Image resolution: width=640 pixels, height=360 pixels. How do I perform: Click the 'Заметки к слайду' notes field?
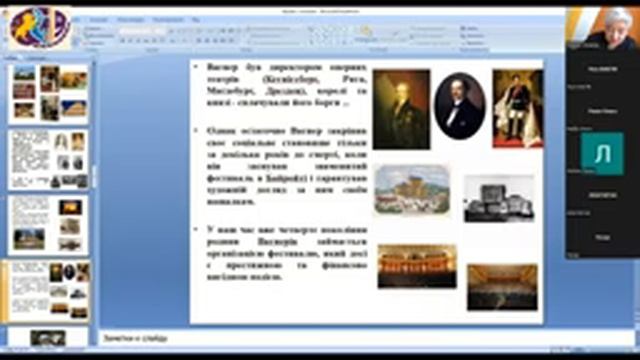tap(367, 338)
